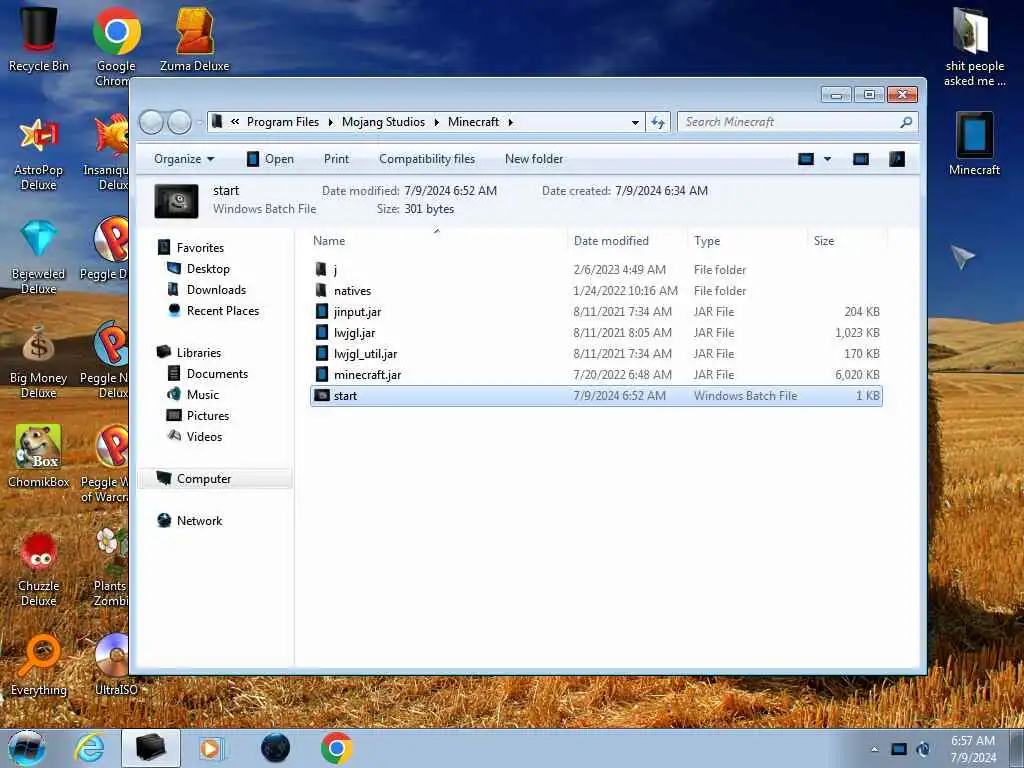Navigate to Mojang Studios breadcrumb

pos(383,122)
